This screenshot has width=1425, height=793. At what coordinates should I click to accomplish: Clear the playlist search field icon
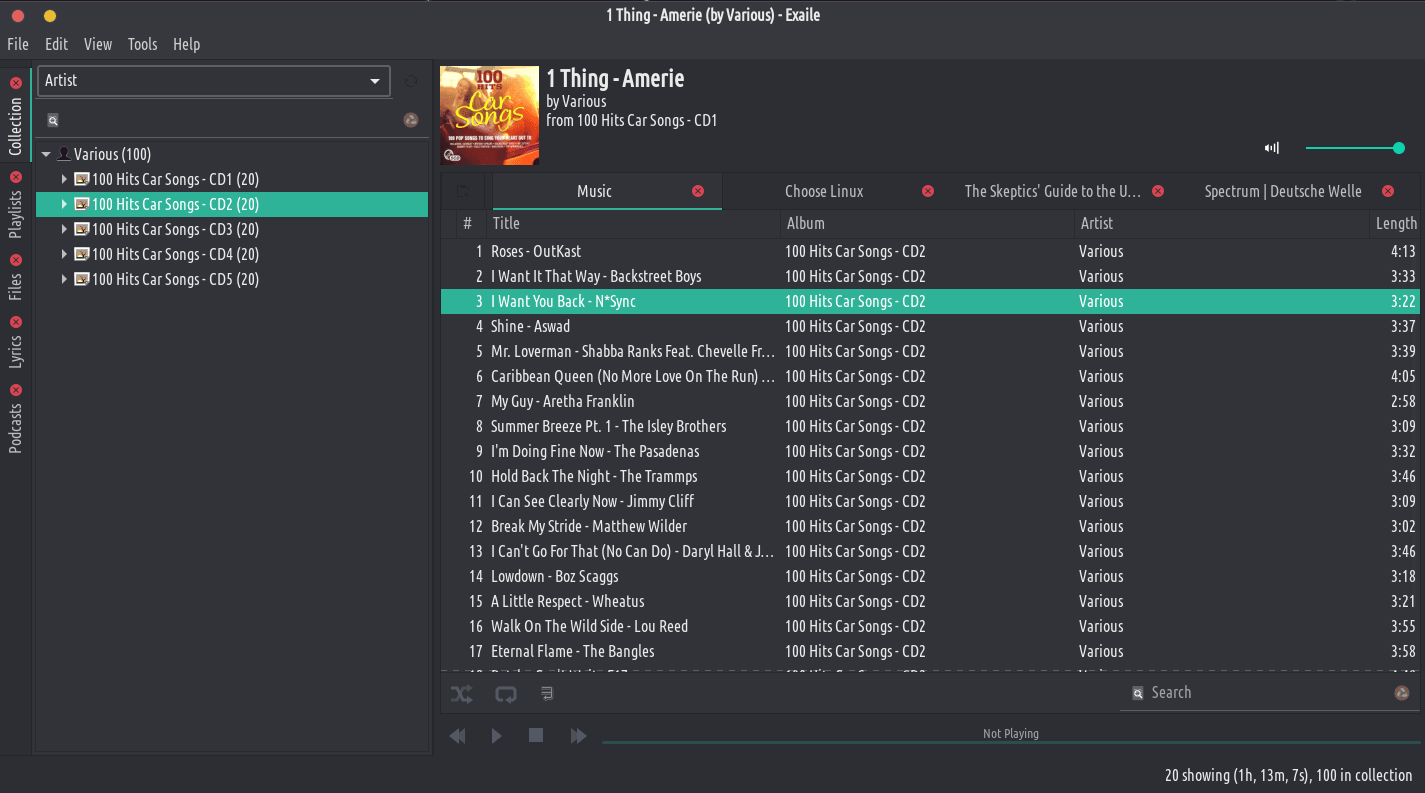pyautogui.click(x=1402, y=693)
